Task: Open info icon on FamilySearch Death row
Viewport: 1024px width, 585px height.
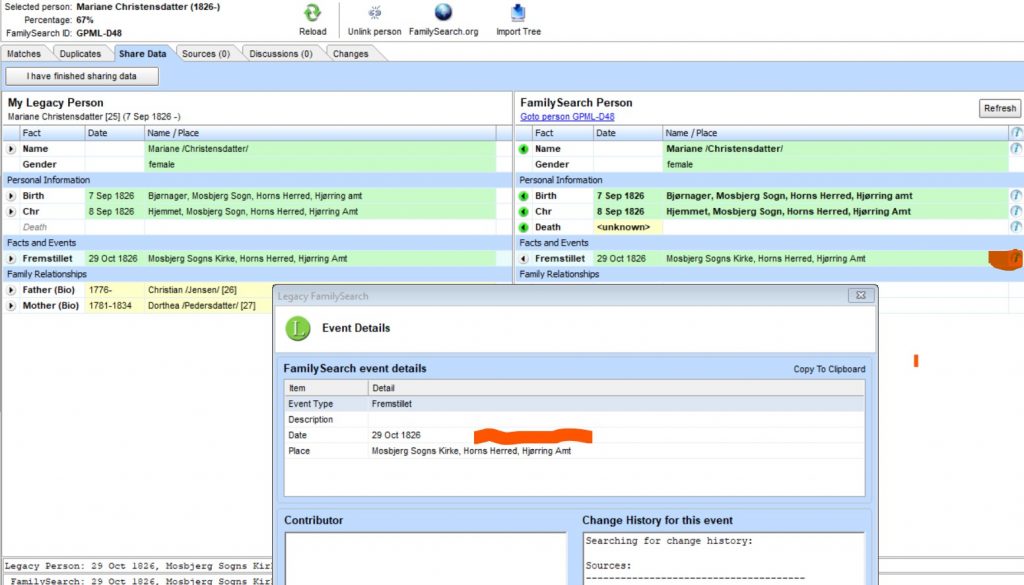Action: pyautogui.click(x=1016, y=227)
